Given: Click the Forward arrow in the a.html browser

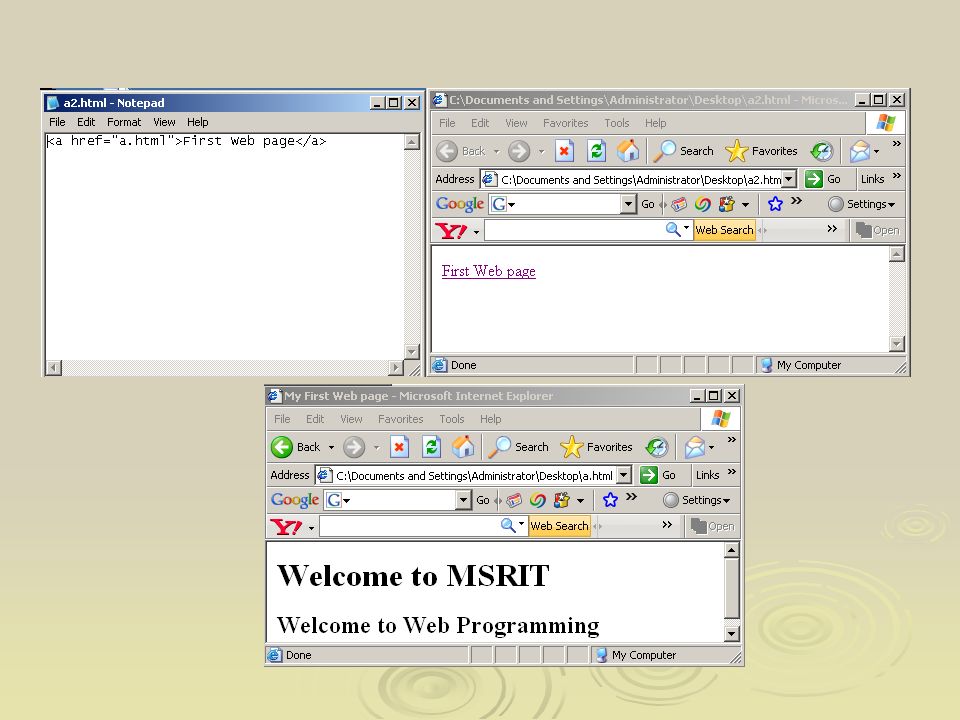Looking at the screenshot, I should pos(354,447).
